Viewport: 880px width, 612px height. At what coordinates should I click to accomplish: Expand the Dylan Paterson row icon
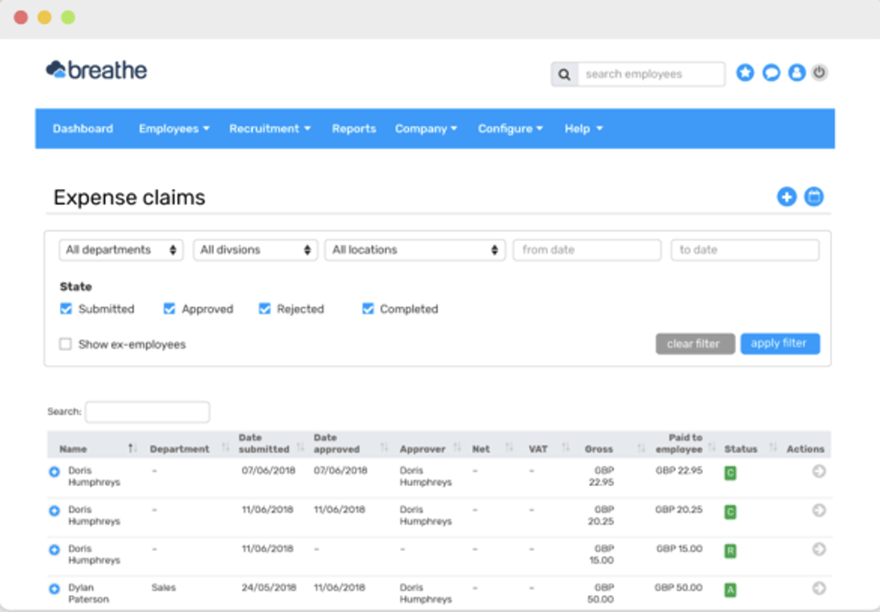(x=54, y=589)
